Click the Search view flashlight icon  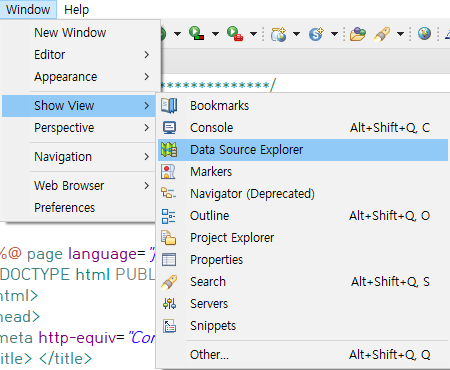pos(169,282)
